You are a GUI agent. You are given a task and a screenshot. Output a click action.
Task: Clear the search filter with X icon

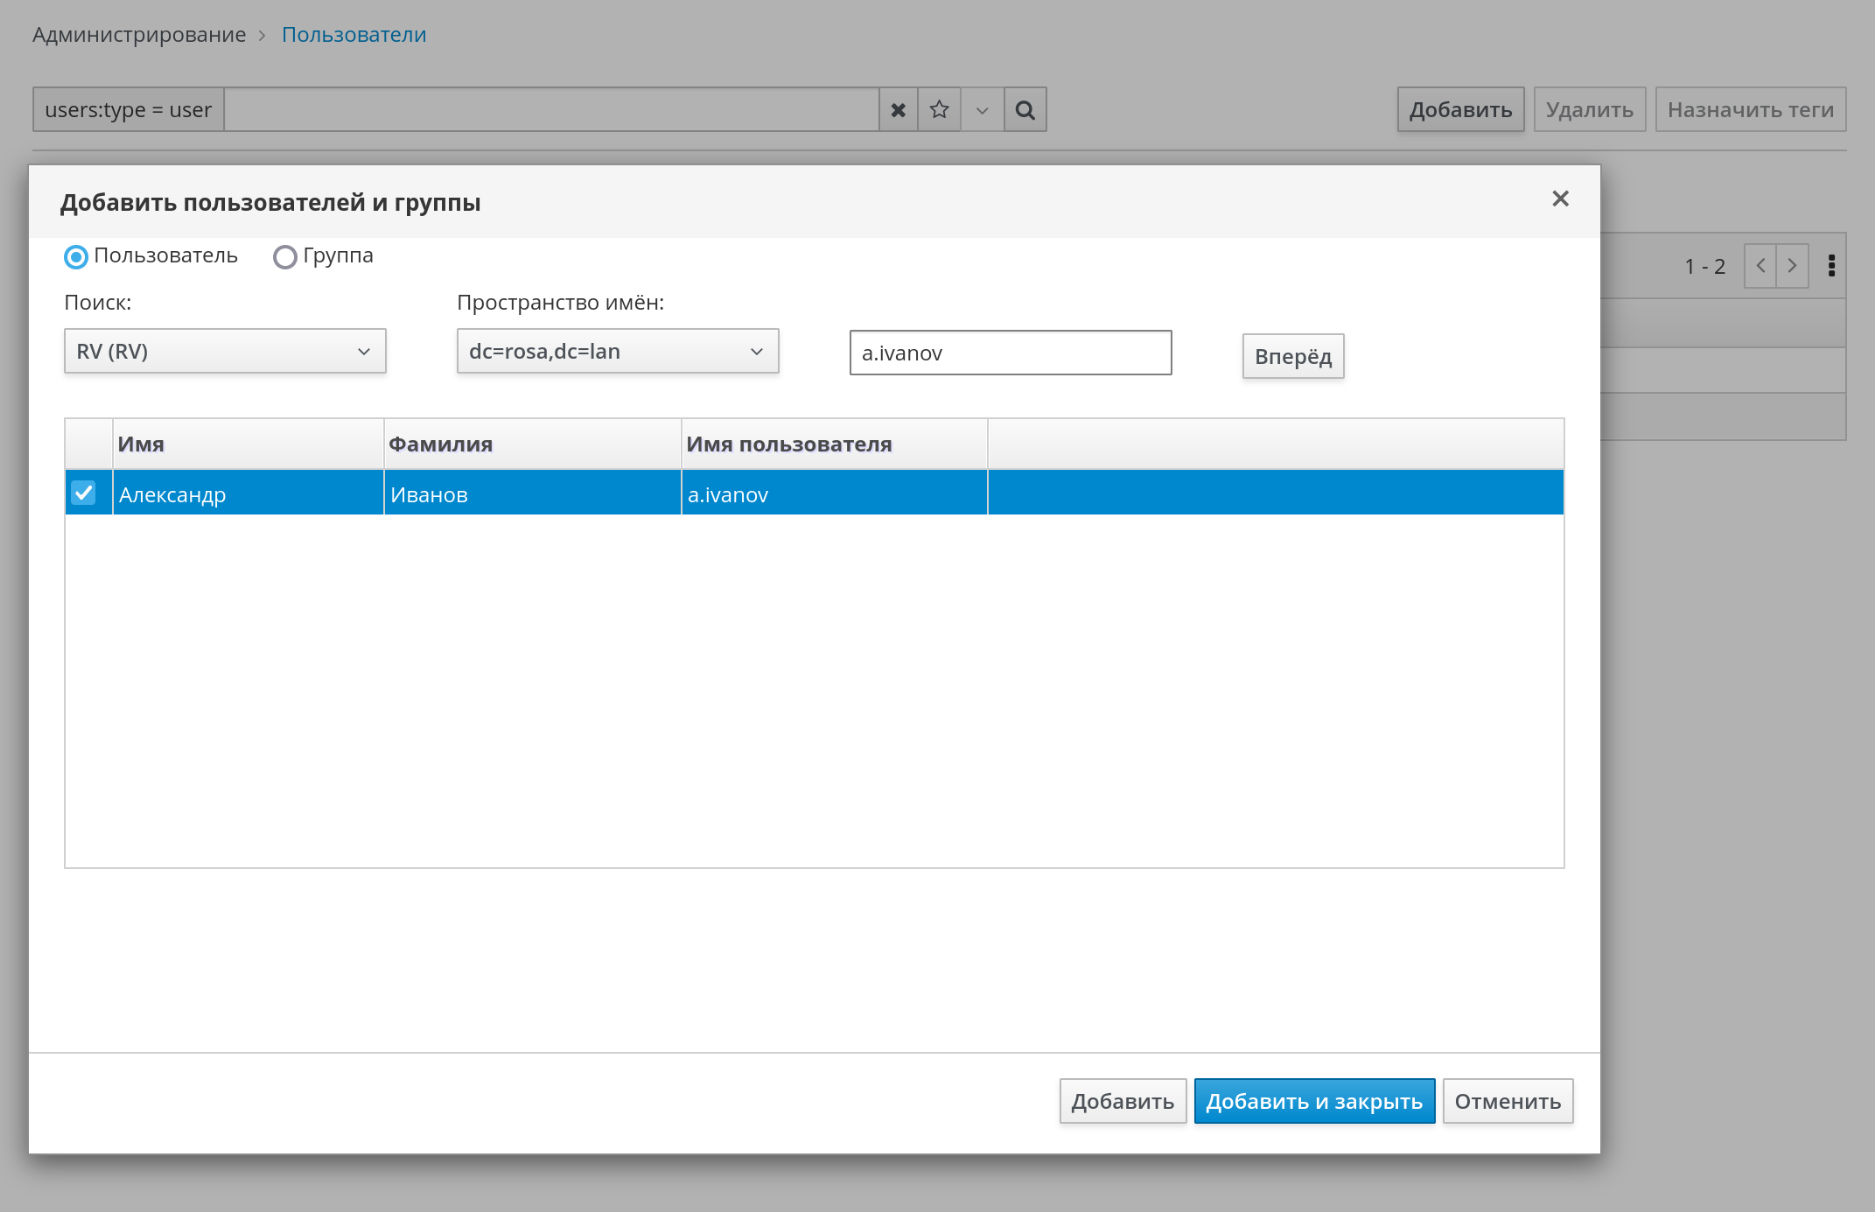point(898,110)
